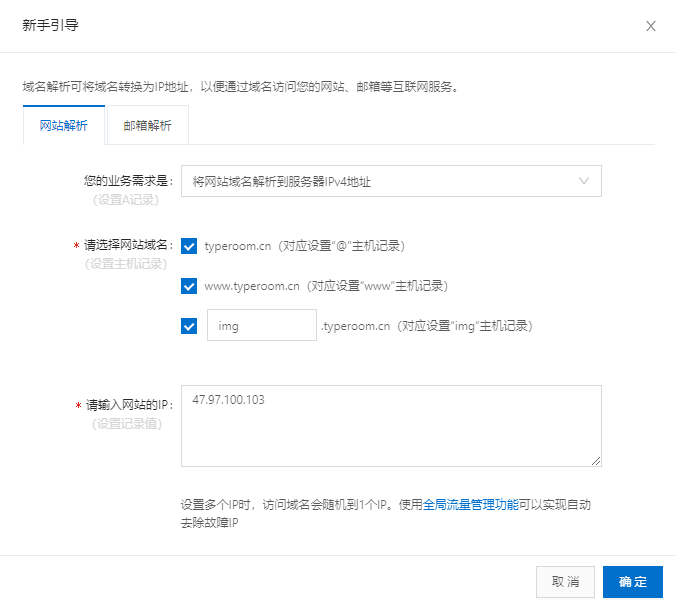The image size is (676, 605).
Task: Open the 邮箱解析 tab
Action: tap(147, 125)
